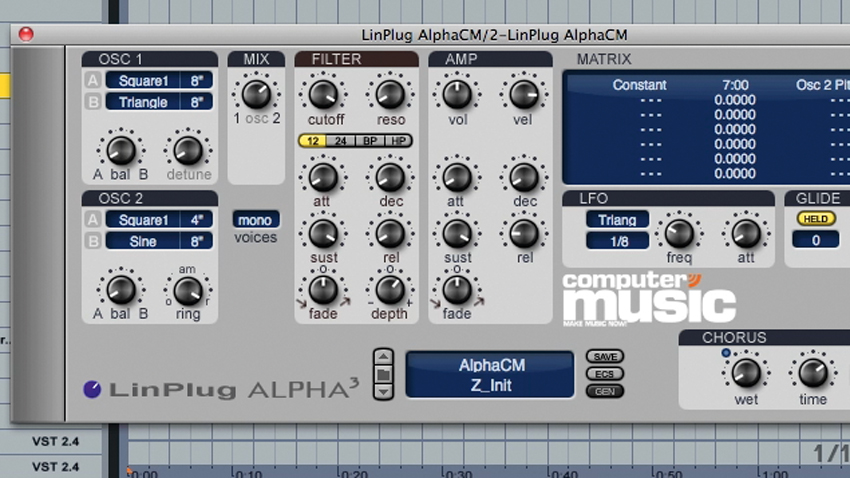Click the GEN button
The image size is (850, 478).
pos(605,391)
